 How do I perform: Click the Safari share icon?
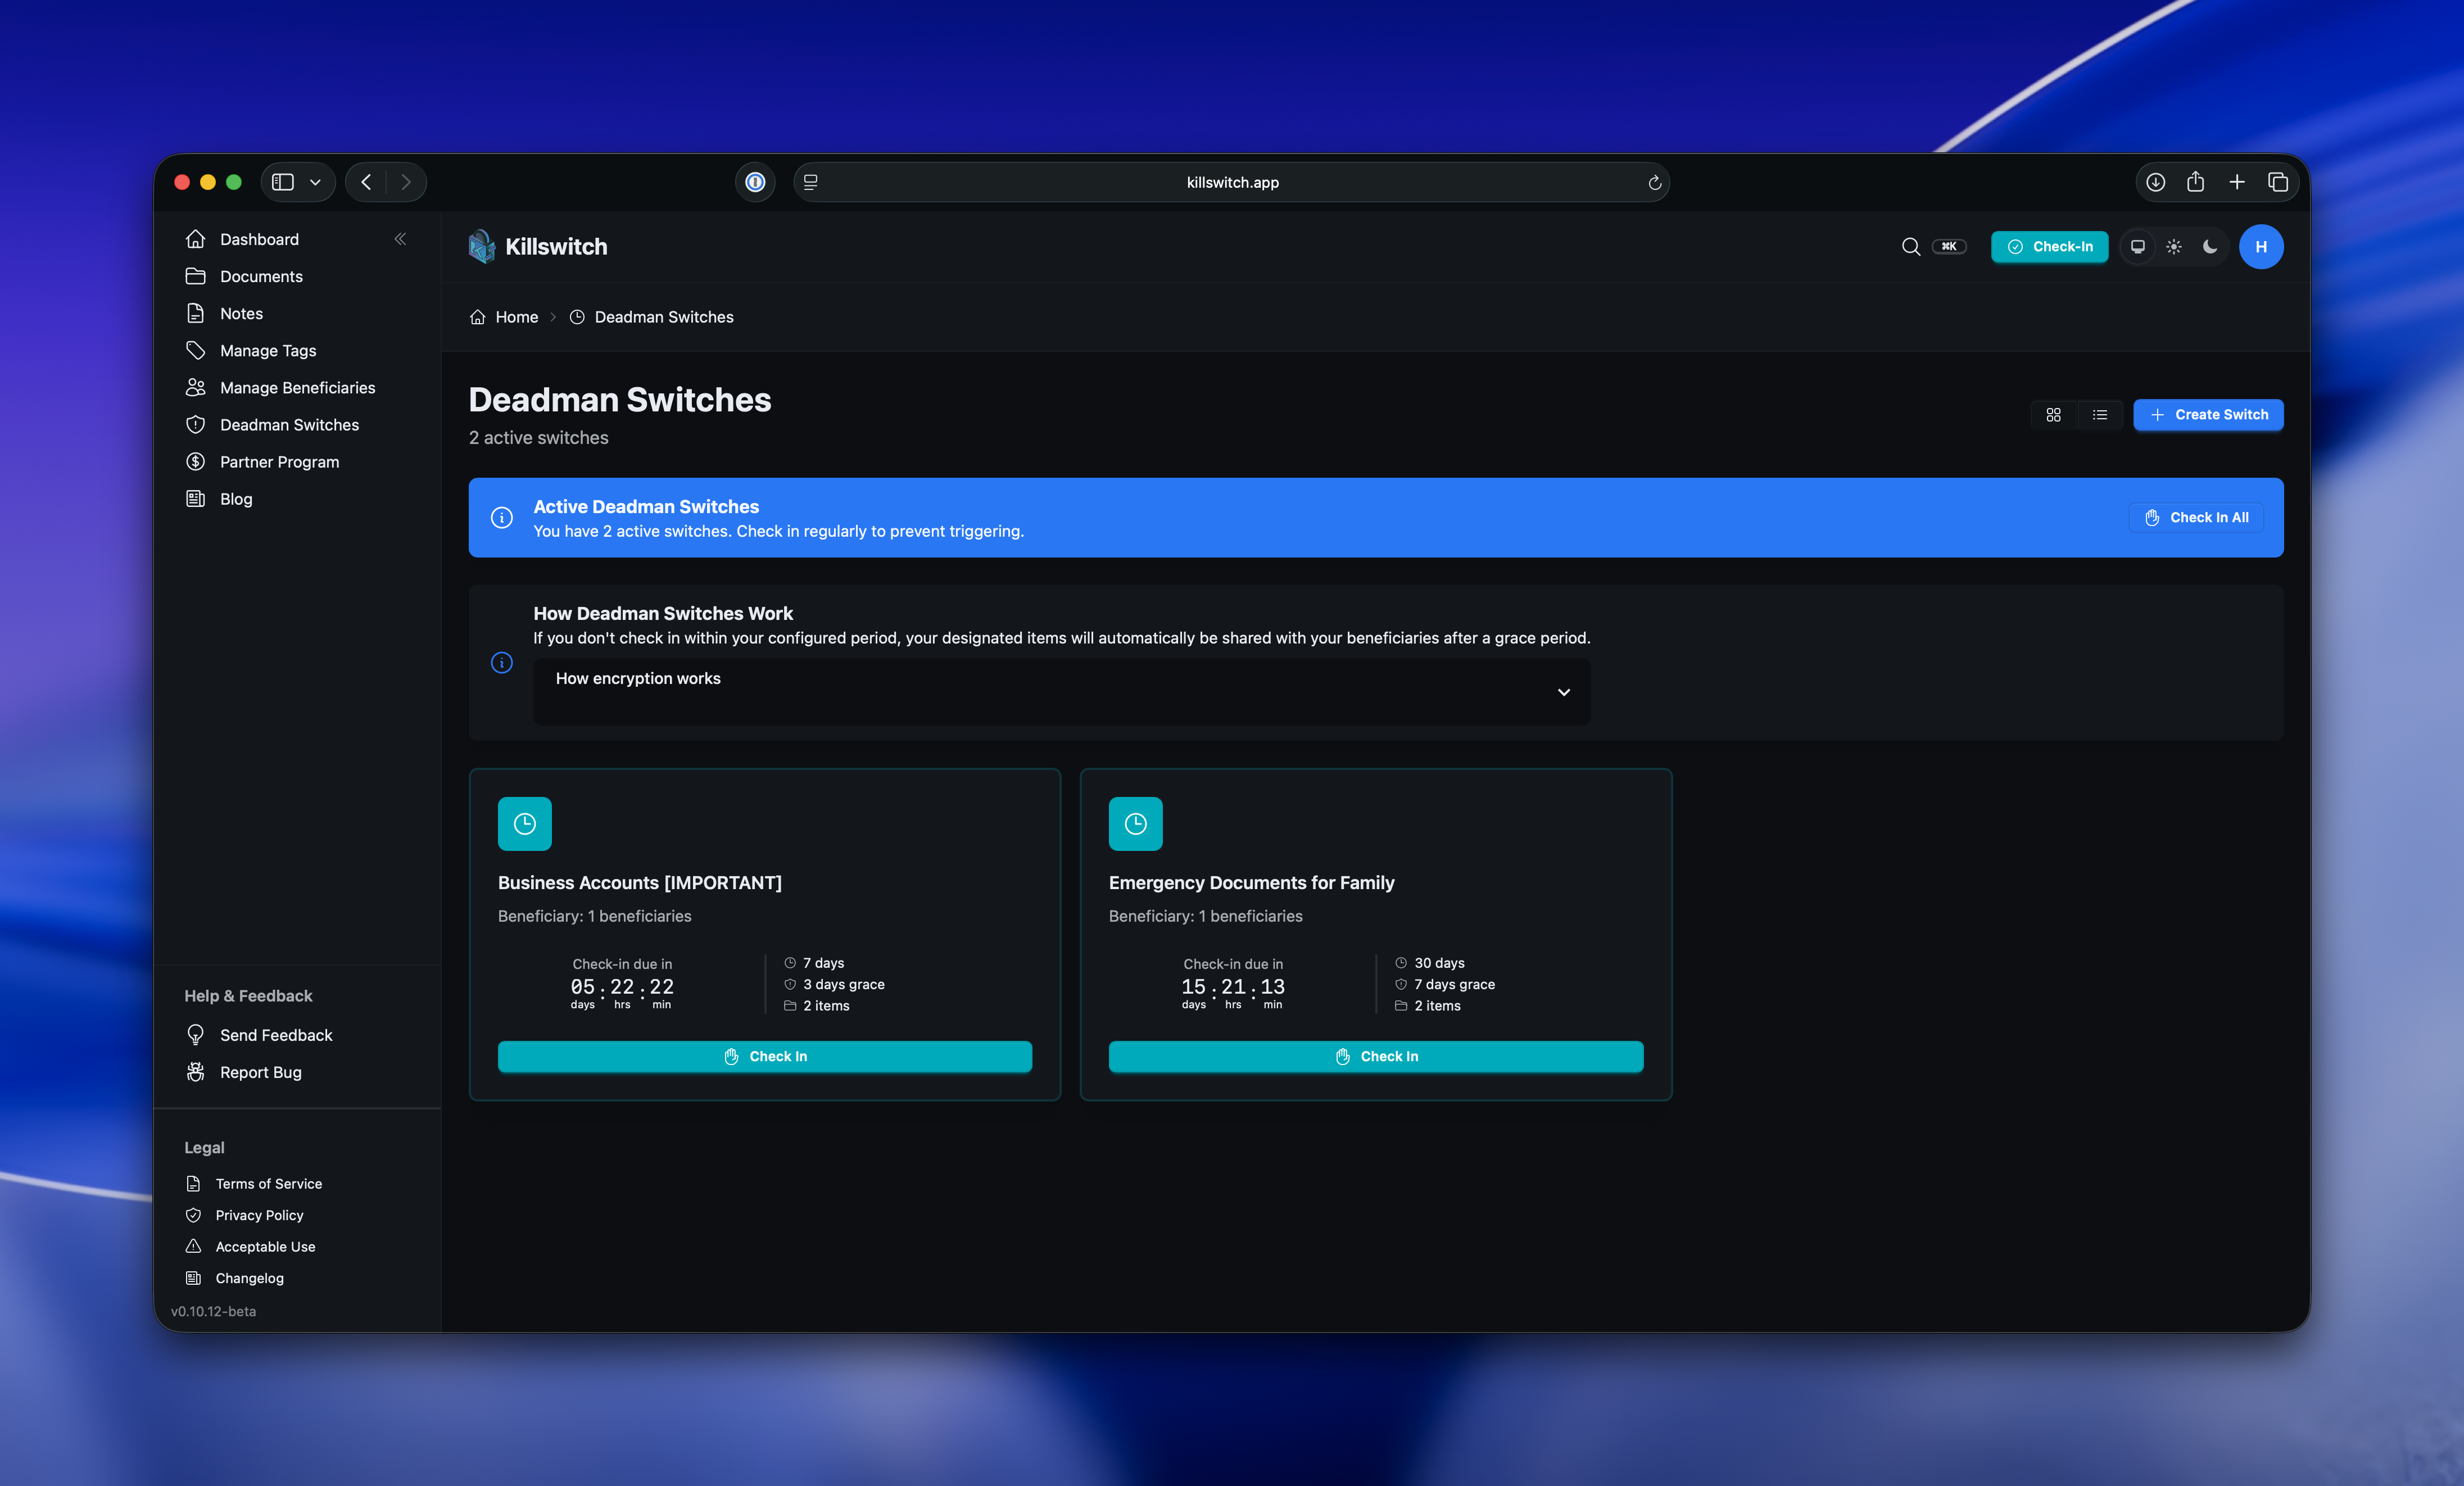(2196, 182)
